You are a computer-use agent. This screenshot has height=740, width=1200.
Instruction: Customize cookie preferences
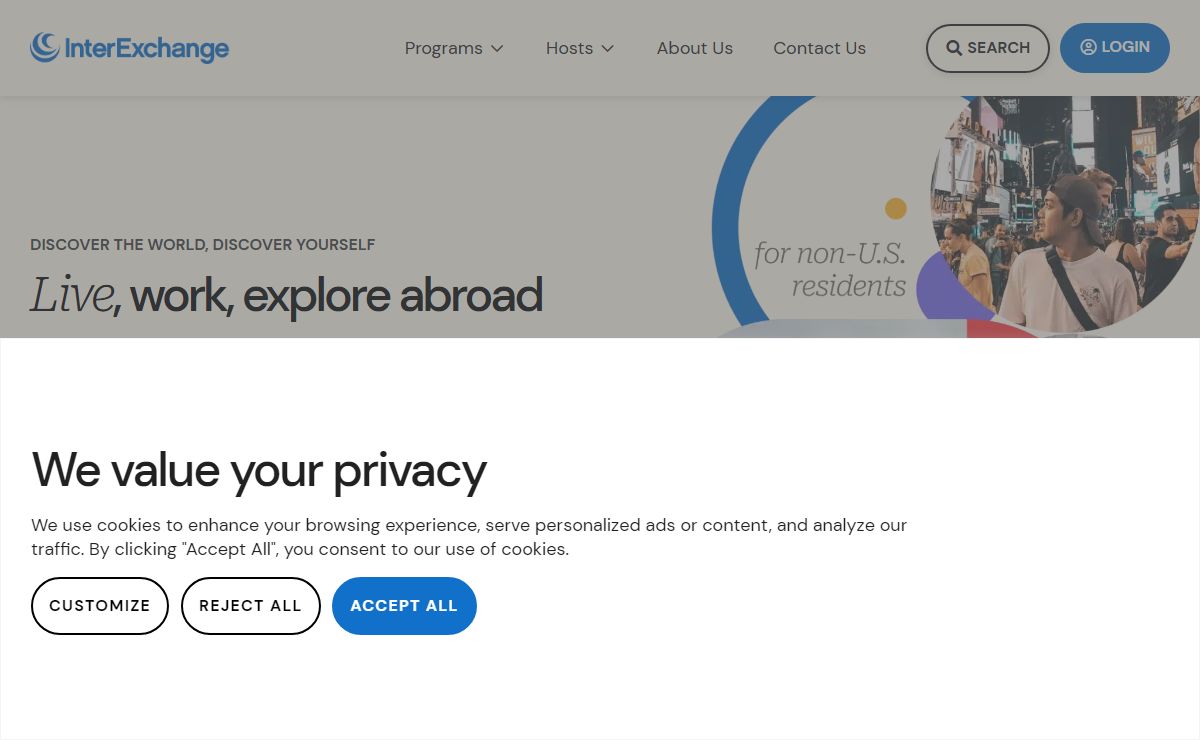(100, 606)
